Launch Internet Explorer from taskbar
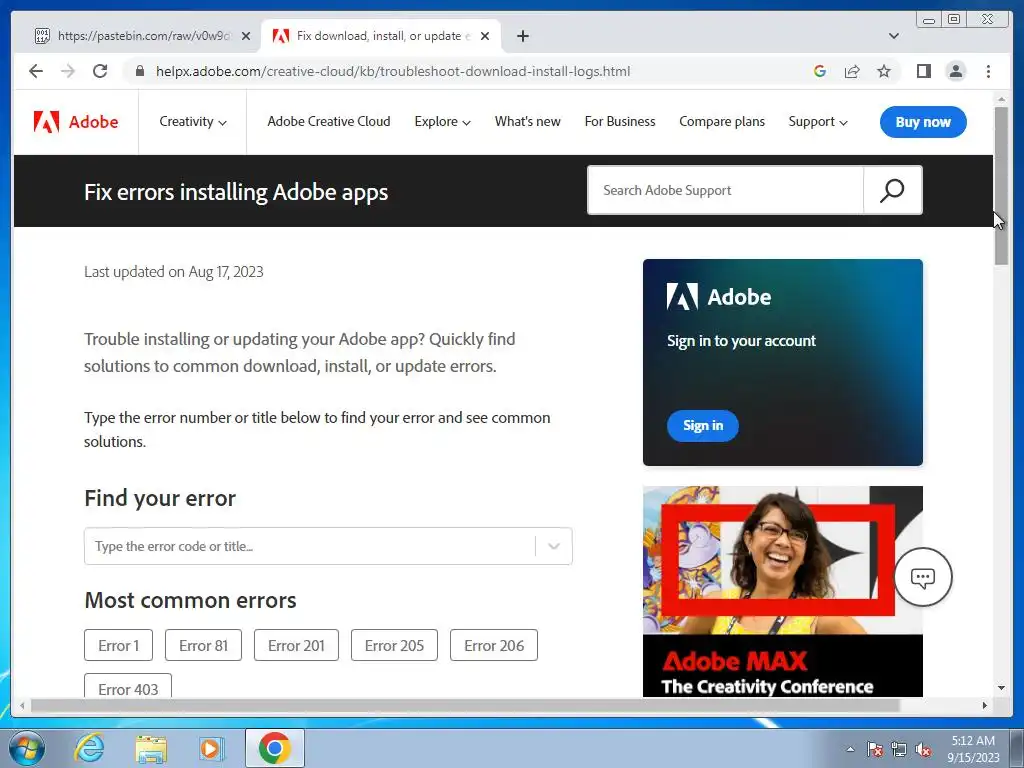The height and width of the screenshot is (768, 1024). tap(89, 748)
